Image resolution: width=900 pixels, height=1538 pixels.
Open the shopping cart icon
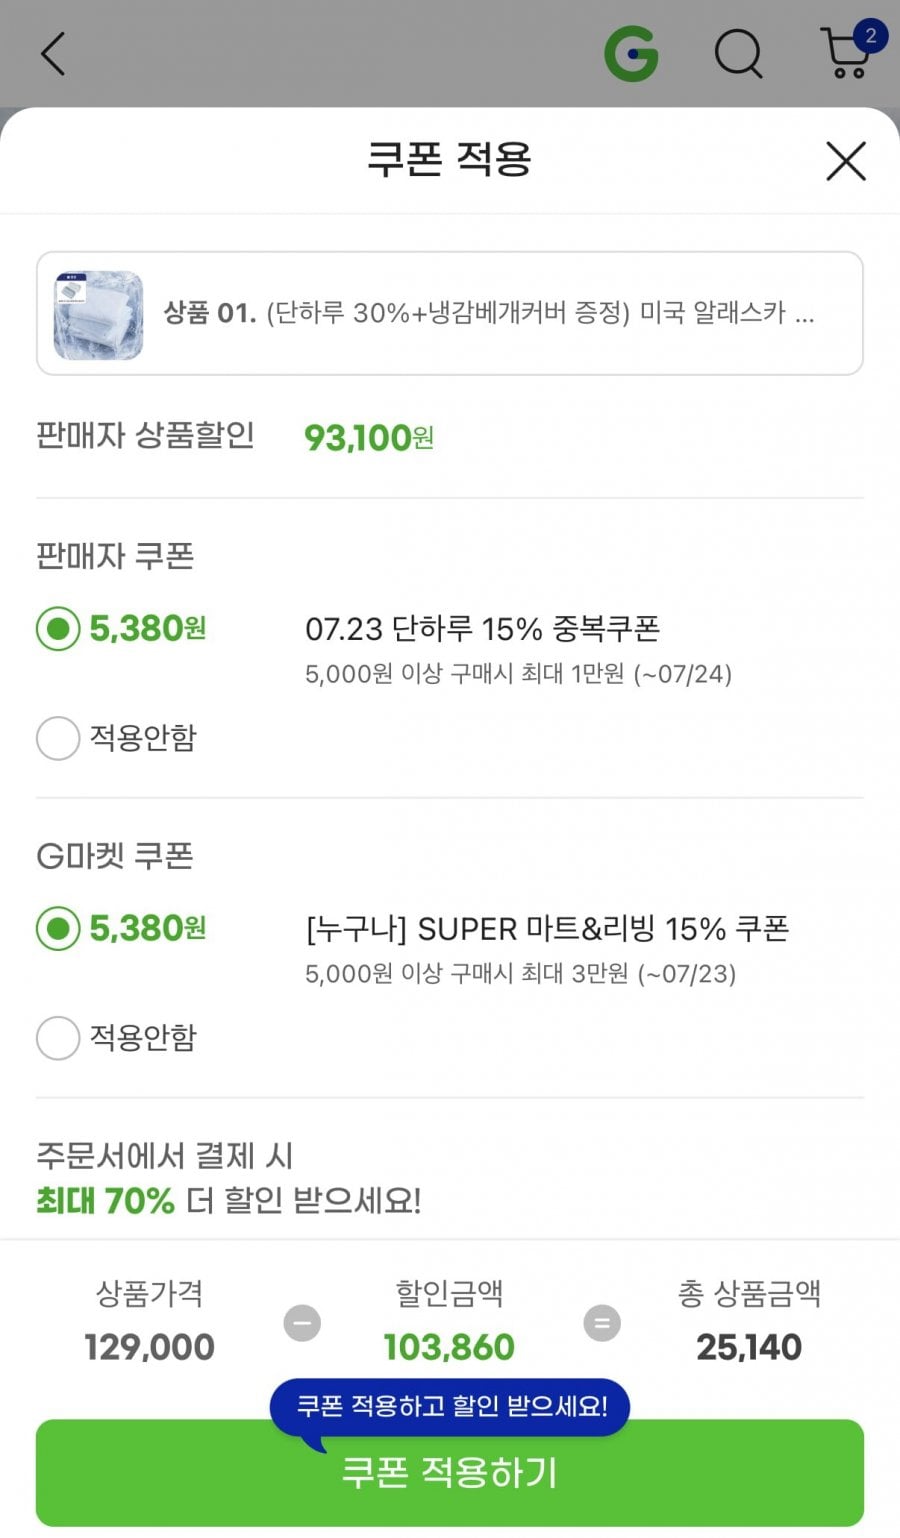(846, 55)
